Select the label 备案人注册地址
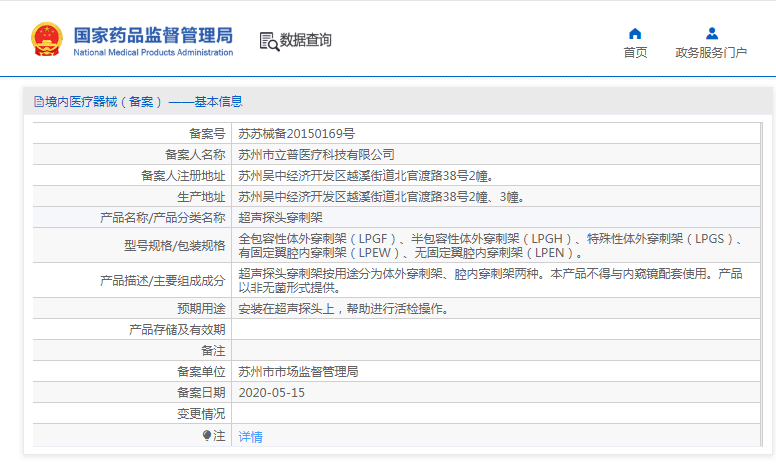Image resolution: width=776 pixels, height=467 pixels. tap(183, 176)
